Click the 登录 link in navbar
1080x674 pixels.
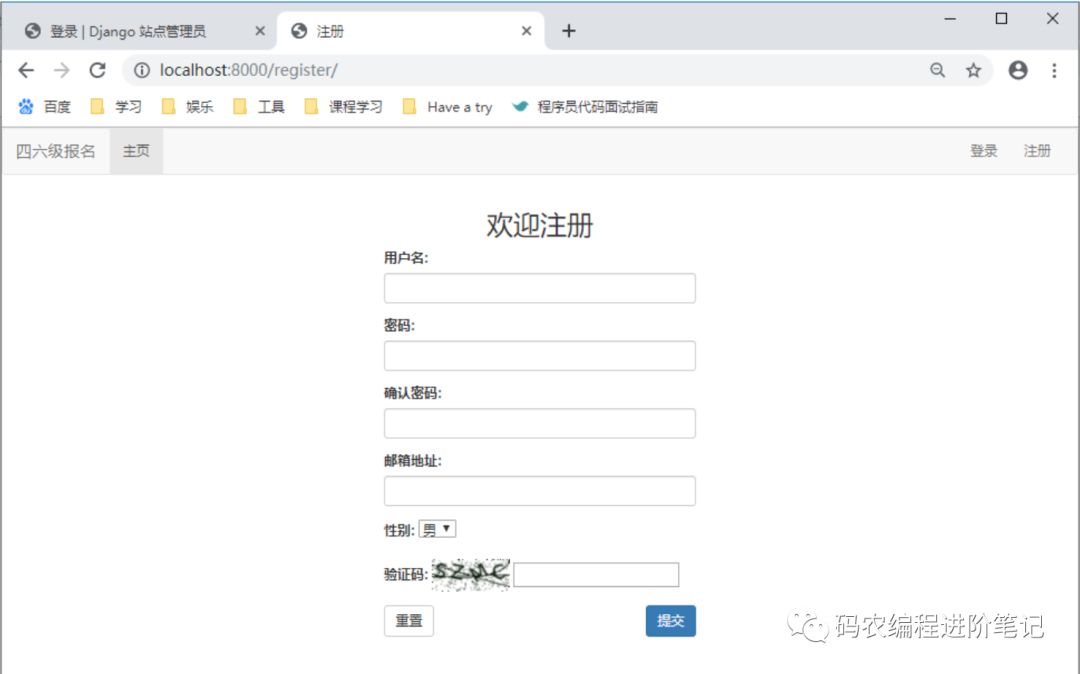(983, 151)
